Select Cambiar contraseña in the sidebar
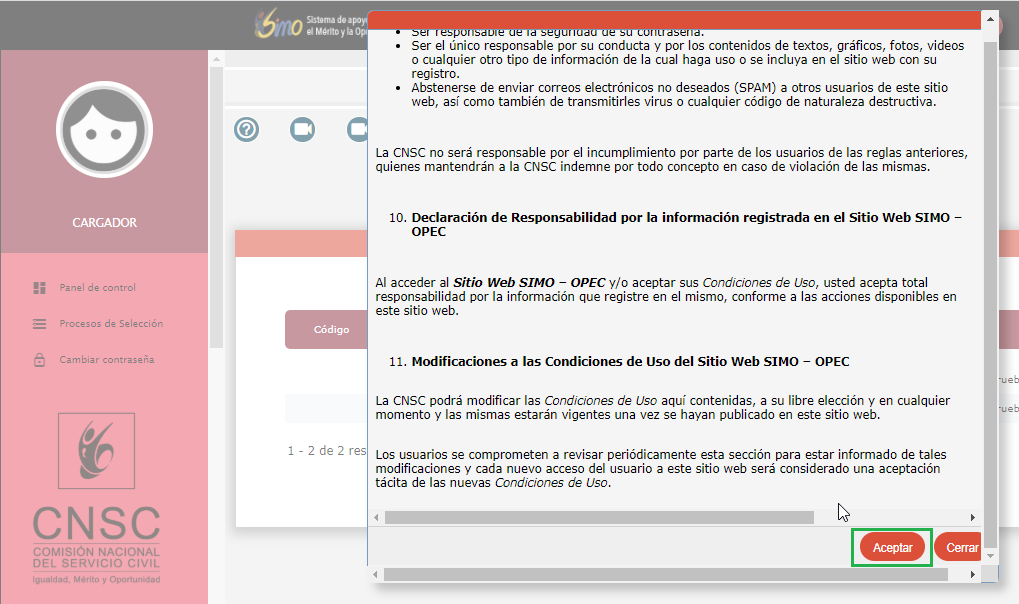 click(x=106, y=360)
